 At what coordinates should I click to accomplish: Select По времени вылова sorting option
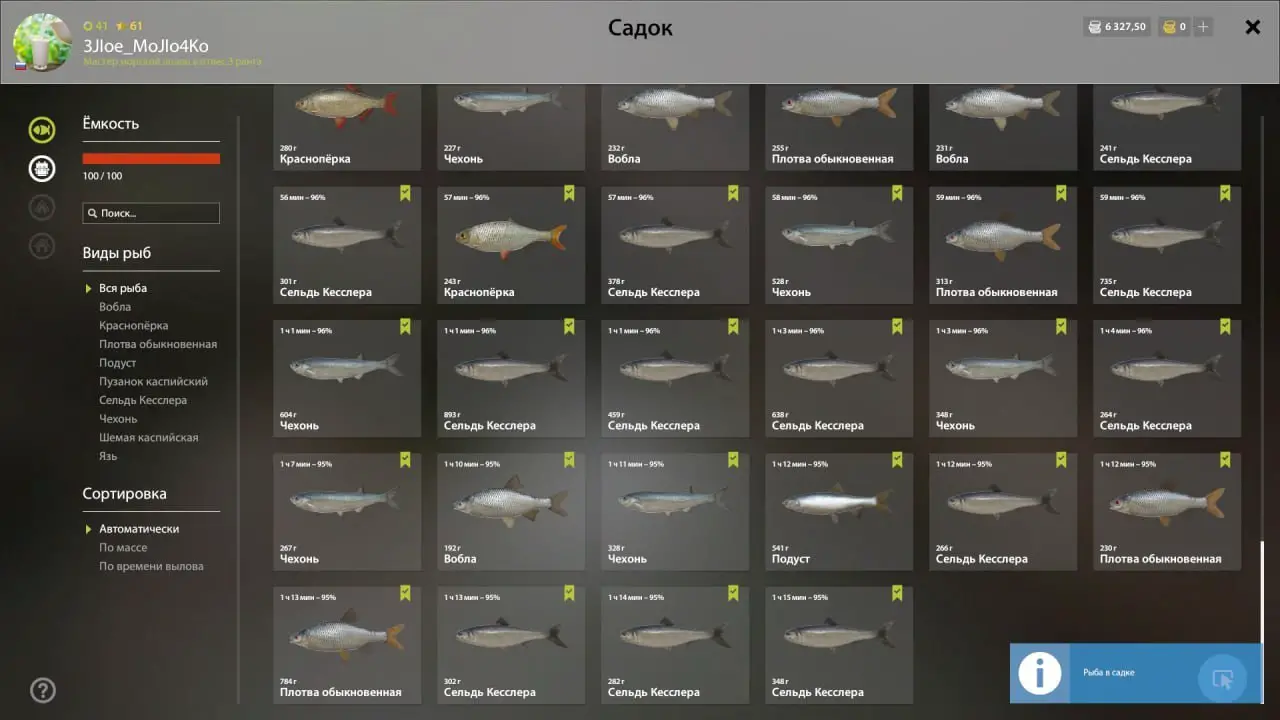(151, 566)
